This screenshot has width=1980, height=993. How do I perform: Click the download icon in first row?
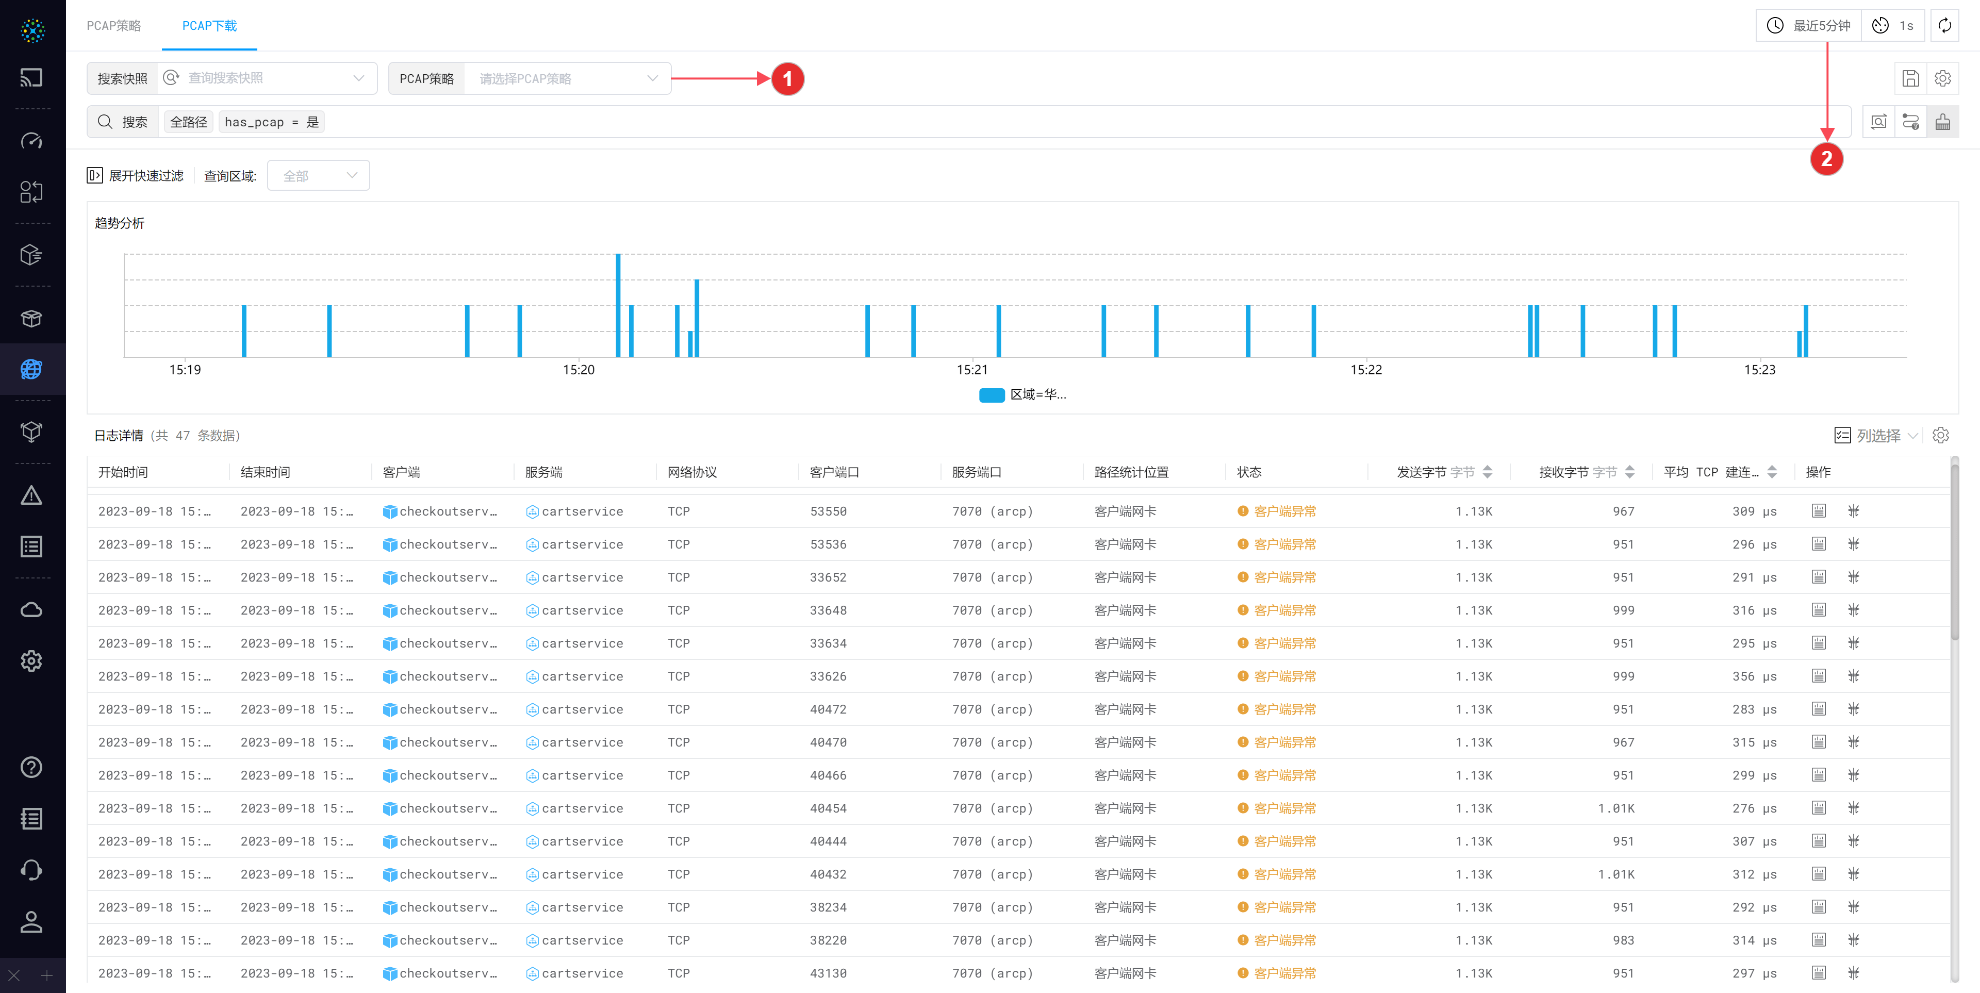click(1819, 512)
